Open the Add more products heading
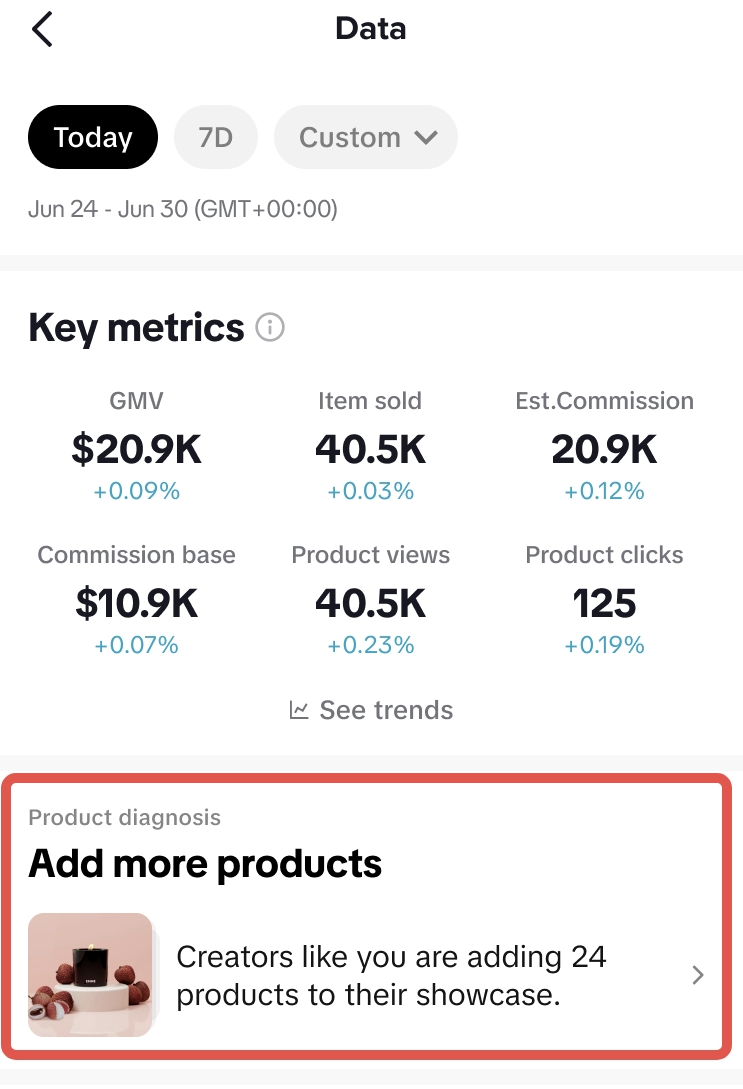The width and height of the screenshot is (743, 1089). 205,863
